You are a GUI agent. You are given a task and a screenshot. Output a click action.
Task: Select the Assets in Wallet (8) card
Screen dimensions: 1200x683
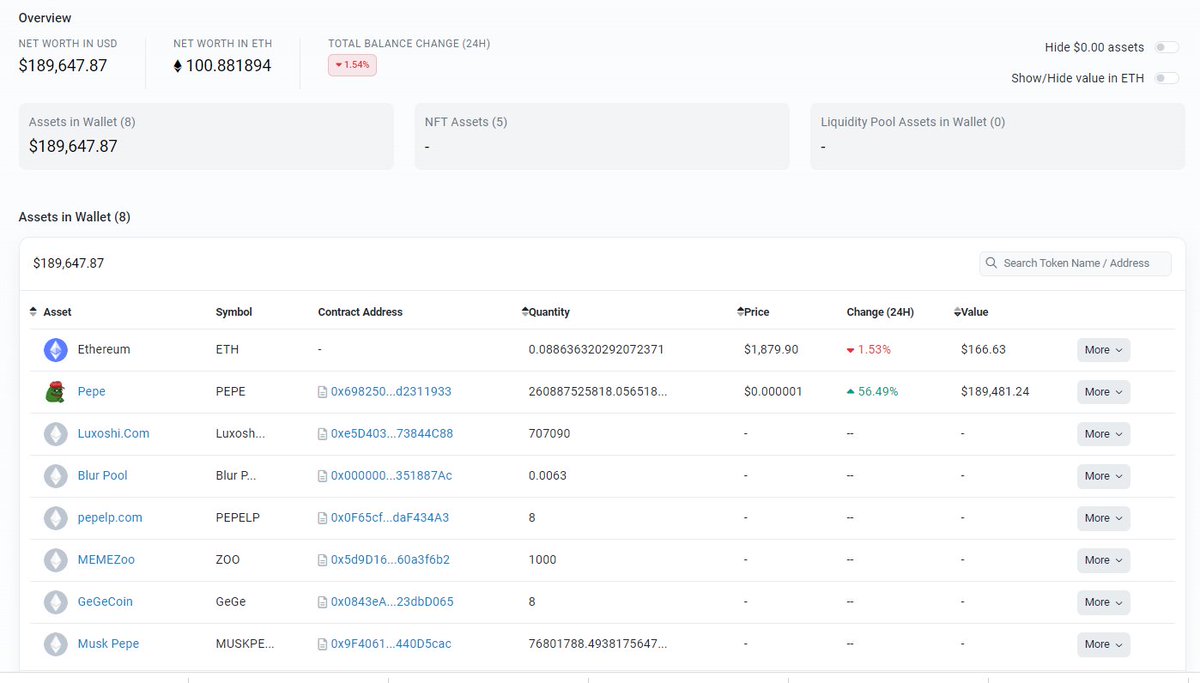click(x=206, y=136)
